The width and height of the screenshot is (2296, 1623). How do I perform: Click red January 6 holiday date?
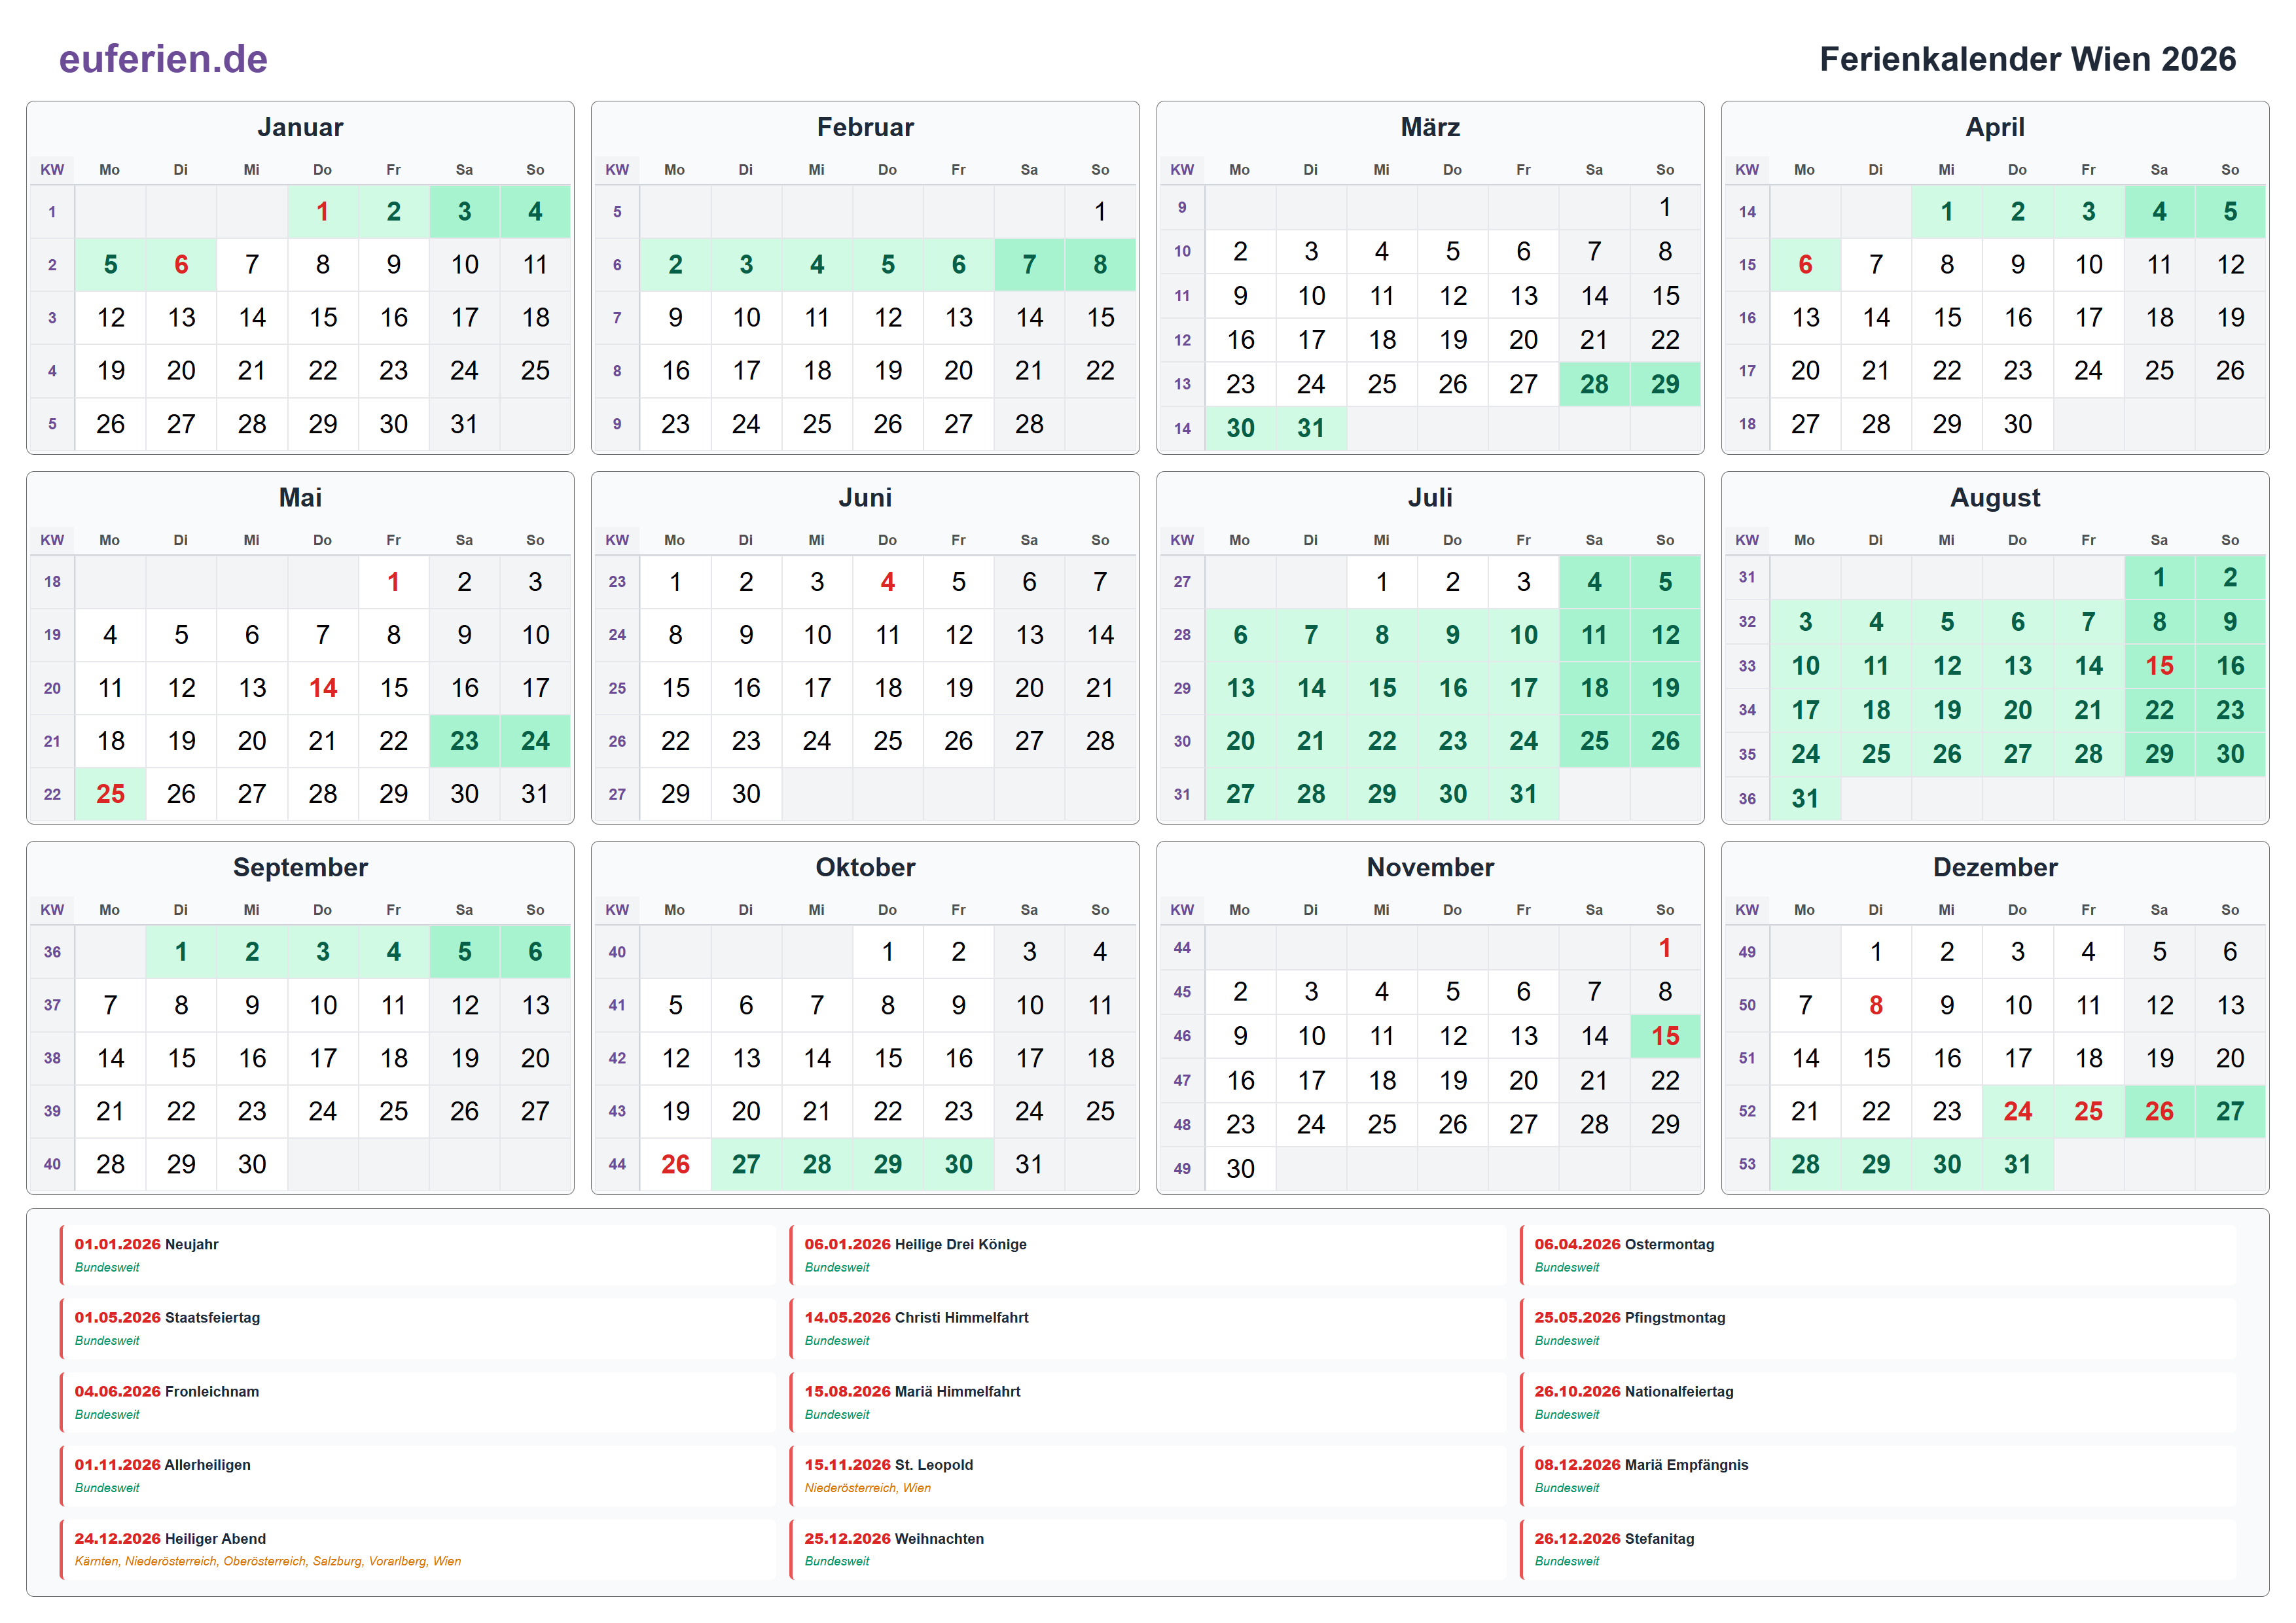(x=181, y=264)
